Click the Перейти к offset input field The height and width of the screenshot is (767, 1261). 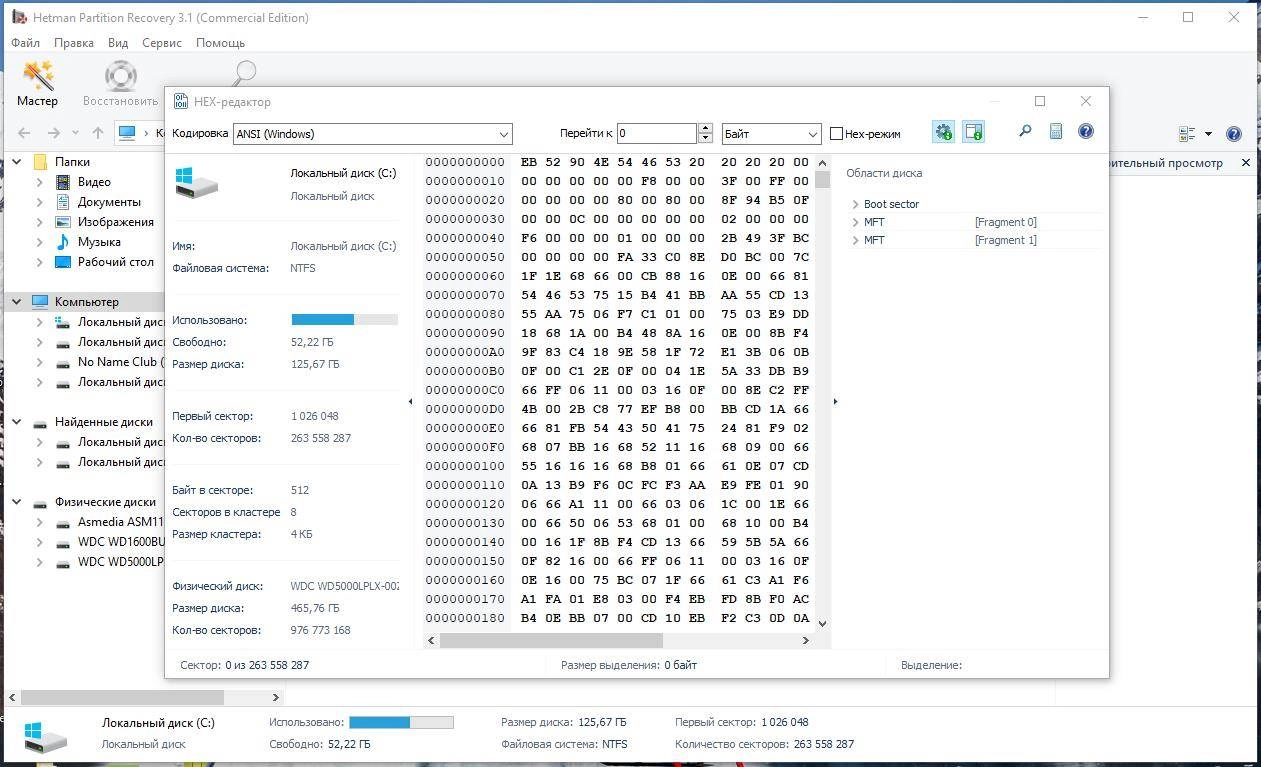point(656,133)
